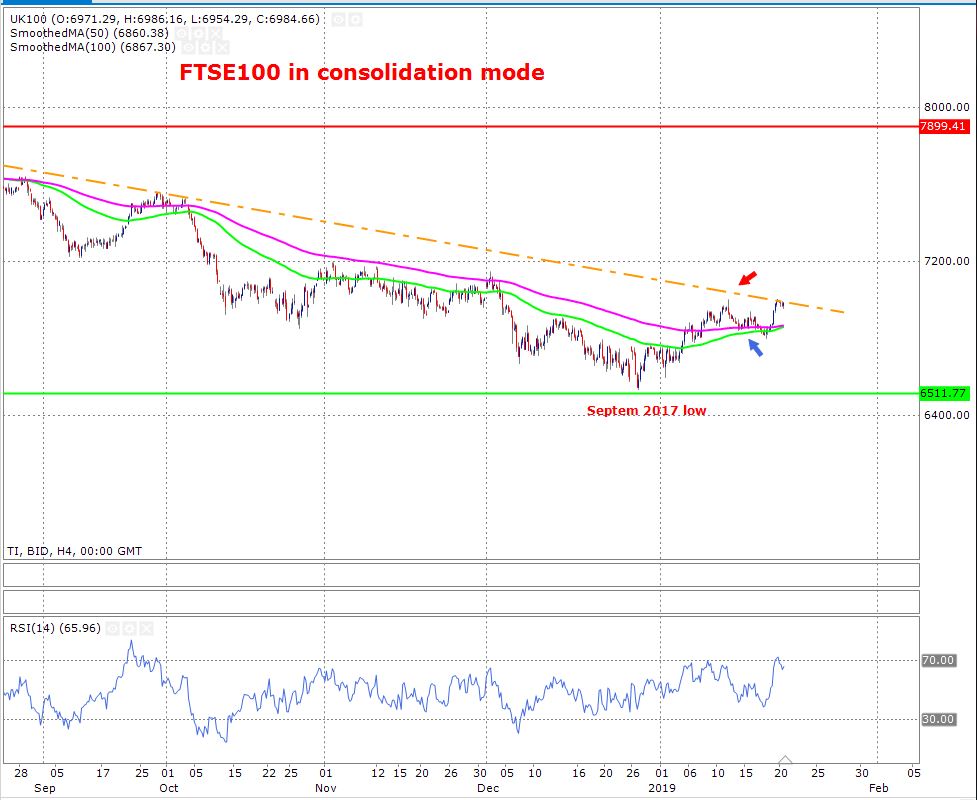Open settings gear for RSI(14) indicator

point(129,629)
